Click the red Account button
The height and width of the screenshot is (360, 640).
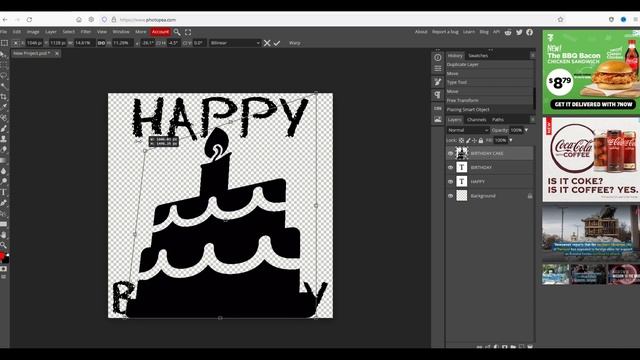(x=160, y=32)
